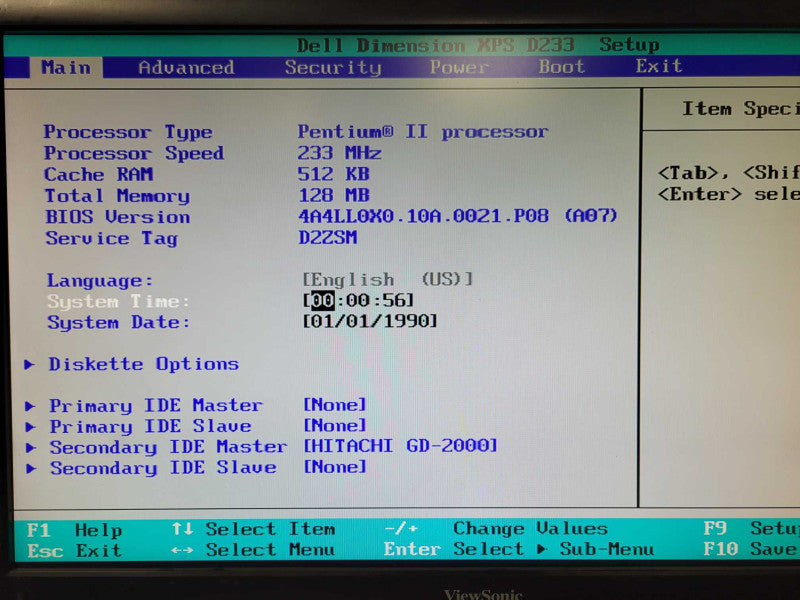This screenshot has width=800, height=600.
Task: Click the Dell Dimension XPS D233 Setup title
Action: tap(478, 45)
